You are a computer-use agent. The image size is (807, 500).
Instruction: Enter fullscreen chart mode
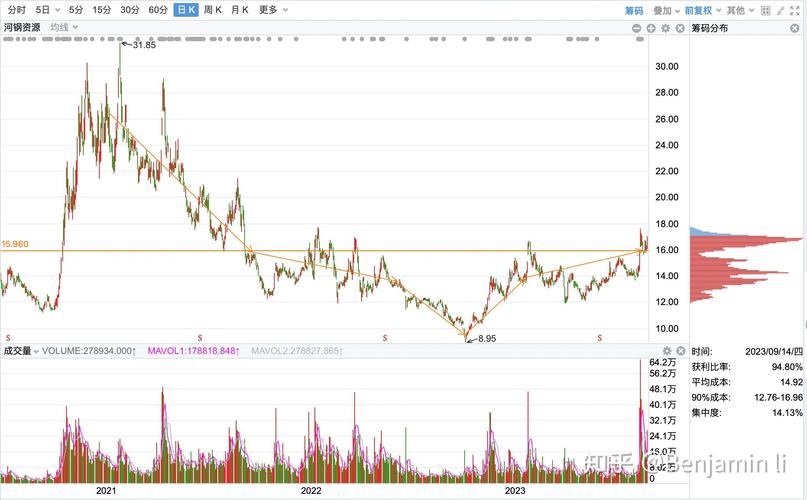tap(795, 10)
